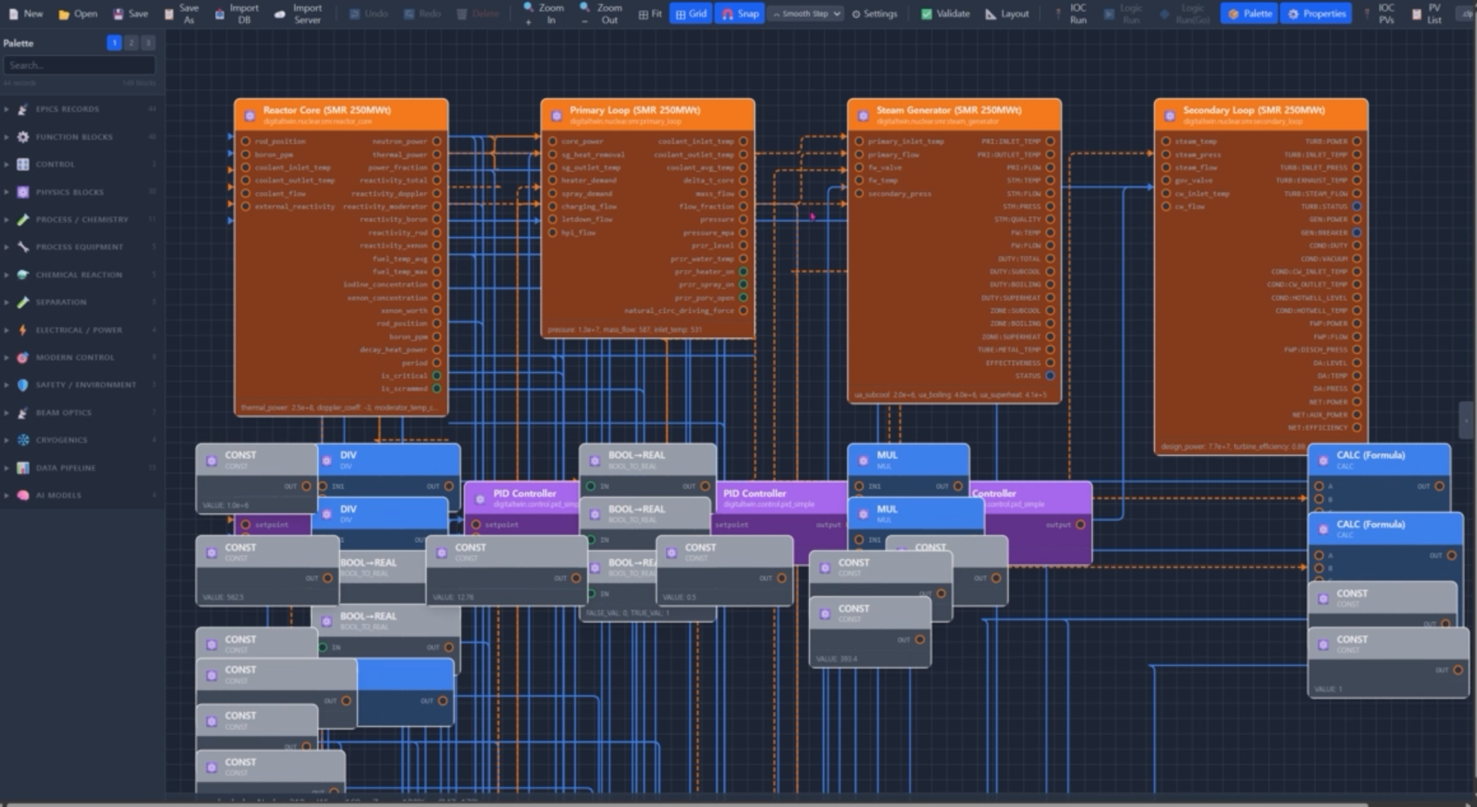Create a new diagram with New
The height and width of the screenshot is (807, 1477).
coord(26,14)
